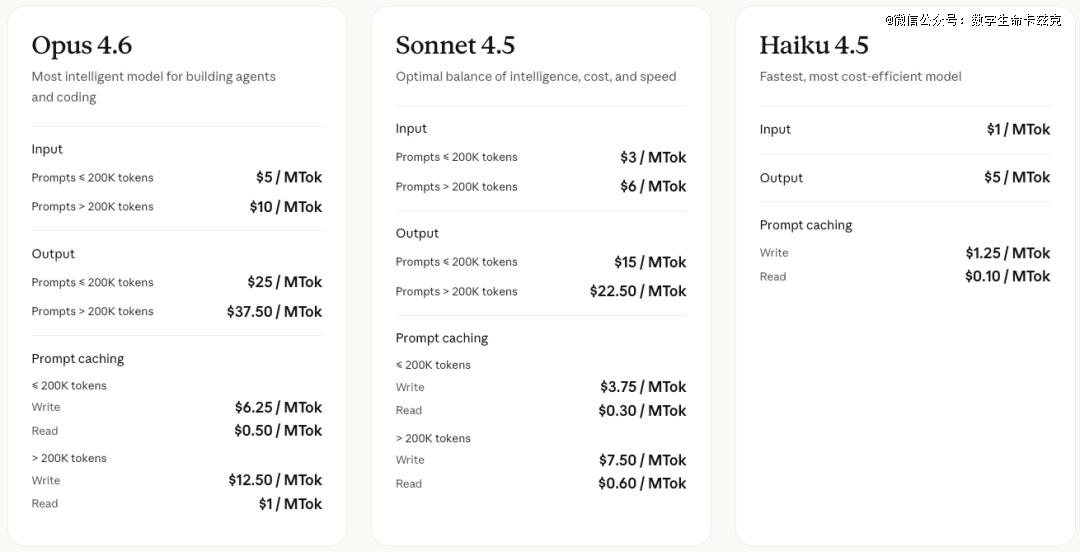Image resolution: width=1080 pixels, height=552 pixels.
Task: Click the $7.50 / MTok Sonnet write price
Action: 643,460
